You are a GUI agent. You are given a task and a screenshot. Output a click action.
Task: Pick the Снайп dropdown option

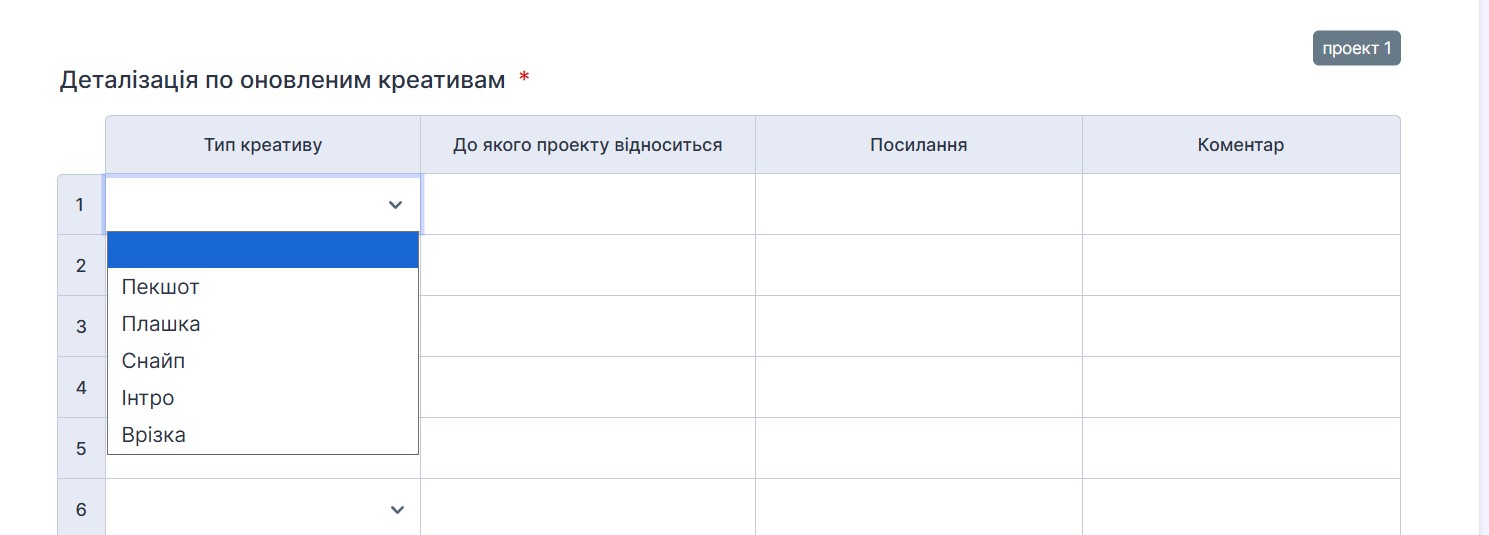click(154, 361)
